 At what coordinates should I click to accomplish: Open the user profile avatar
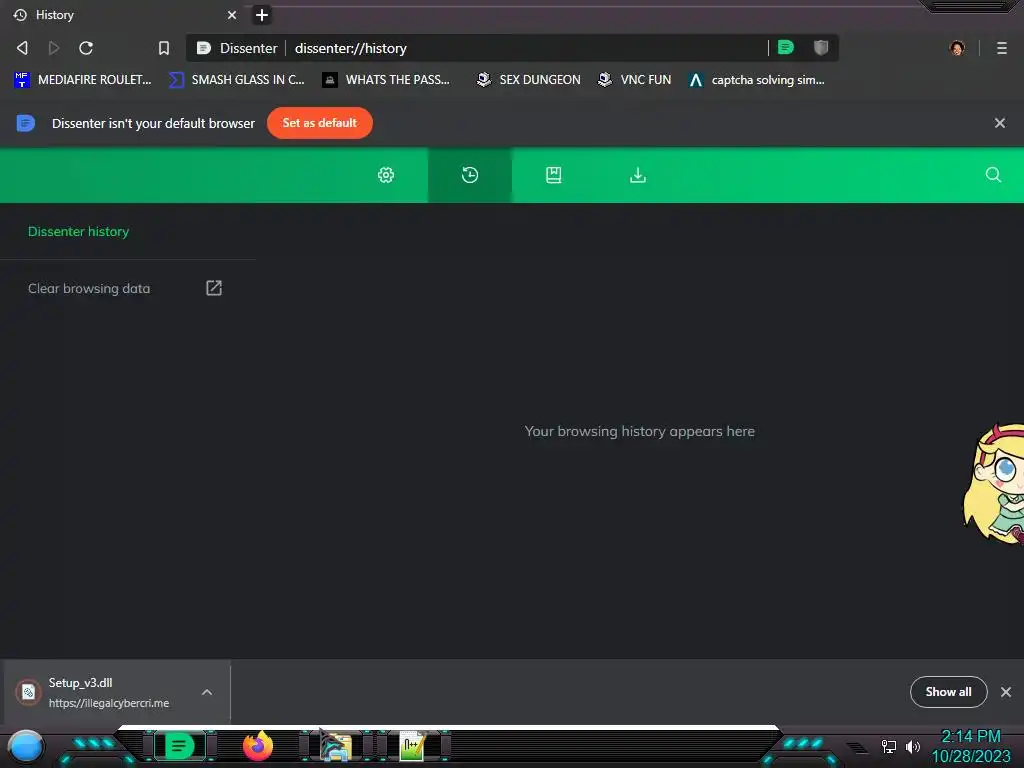[957, 48]
